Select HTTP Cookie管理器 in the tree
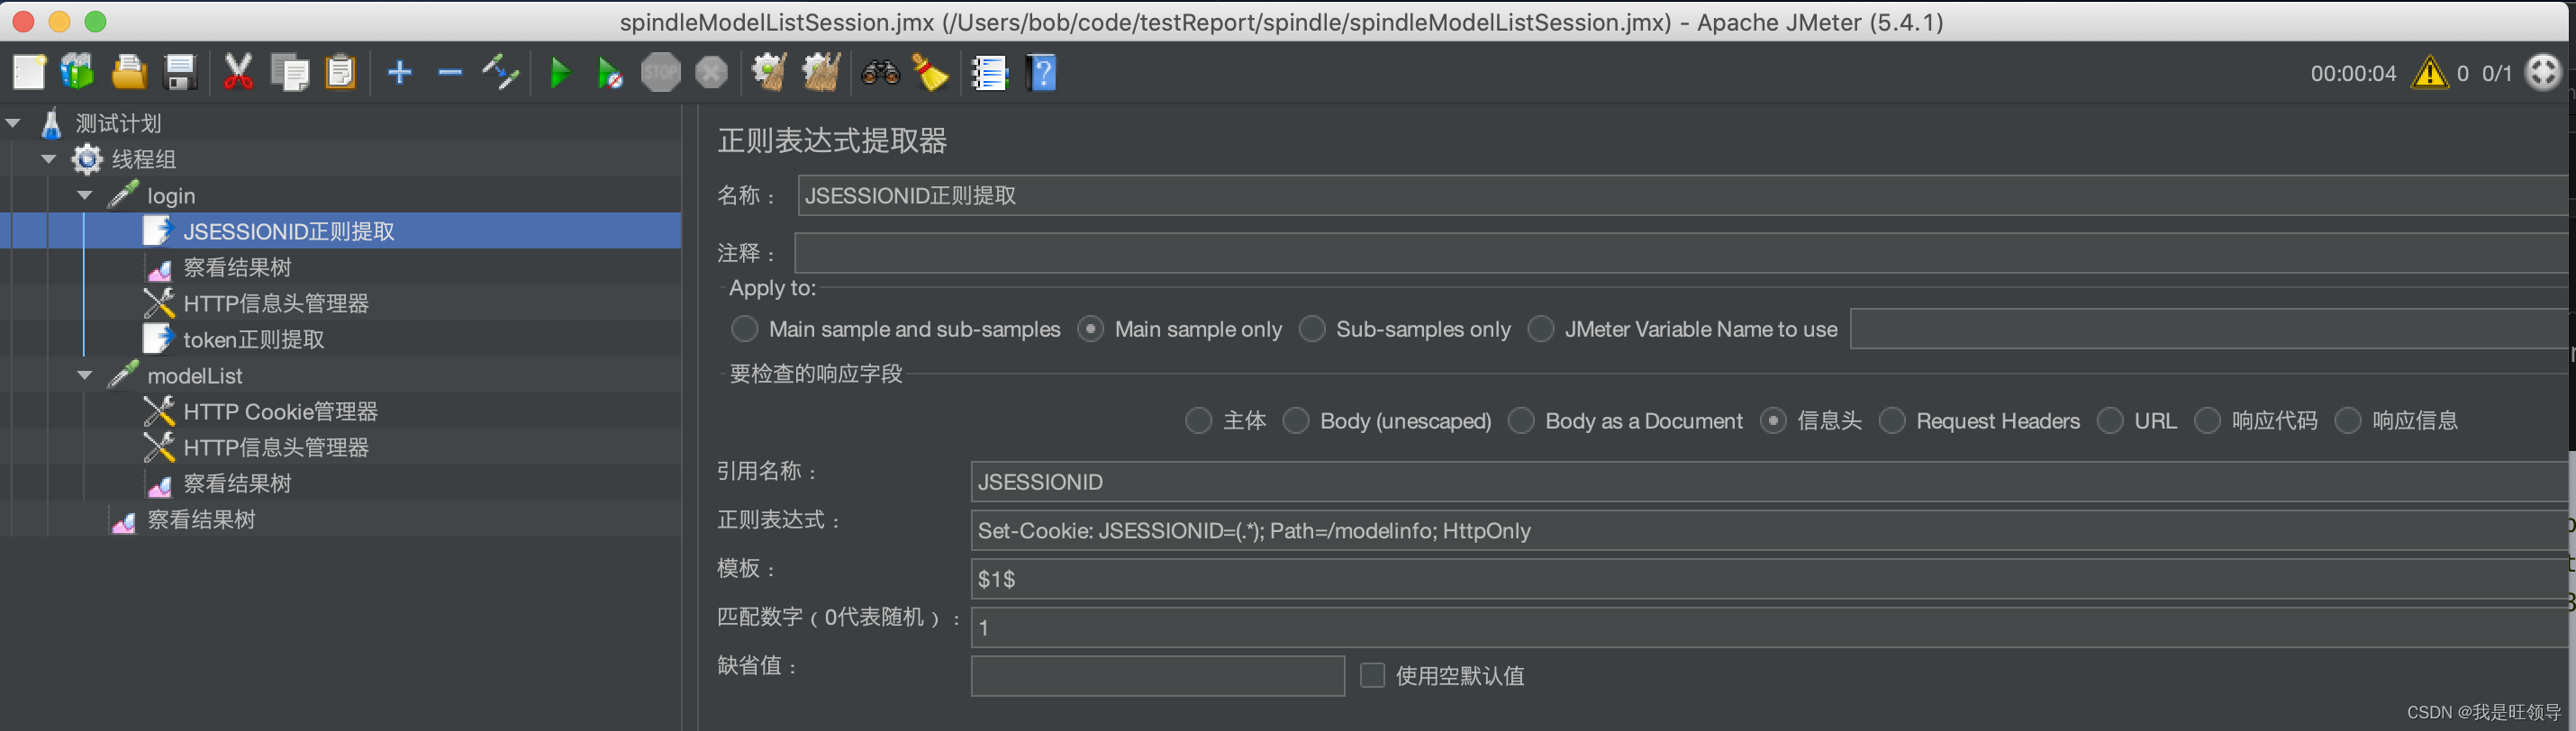2576x731 pixels. click(280, 412)
